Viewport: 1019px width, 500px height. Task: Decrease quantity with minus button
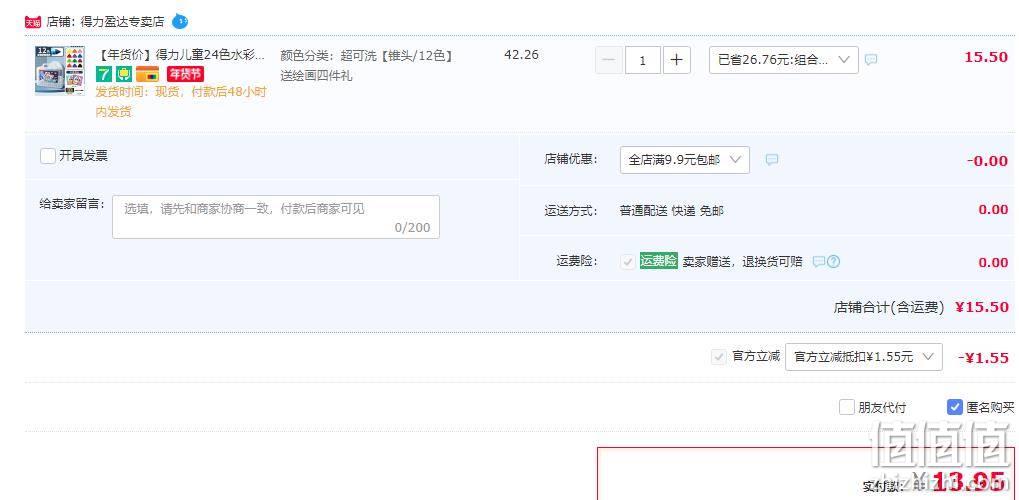[609, 60]
